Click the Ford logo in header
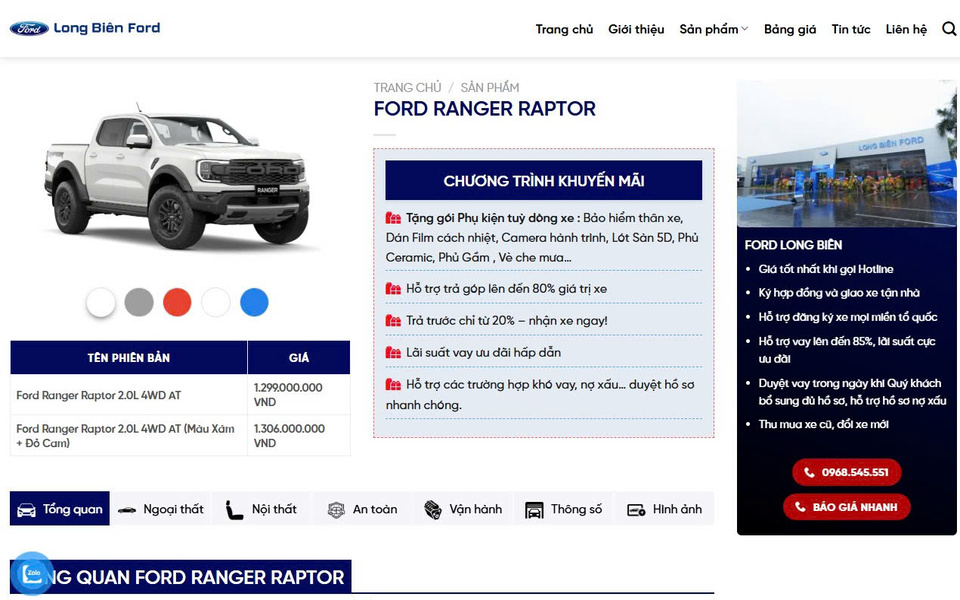Screen dimensions: 960x600 (29, 29)
